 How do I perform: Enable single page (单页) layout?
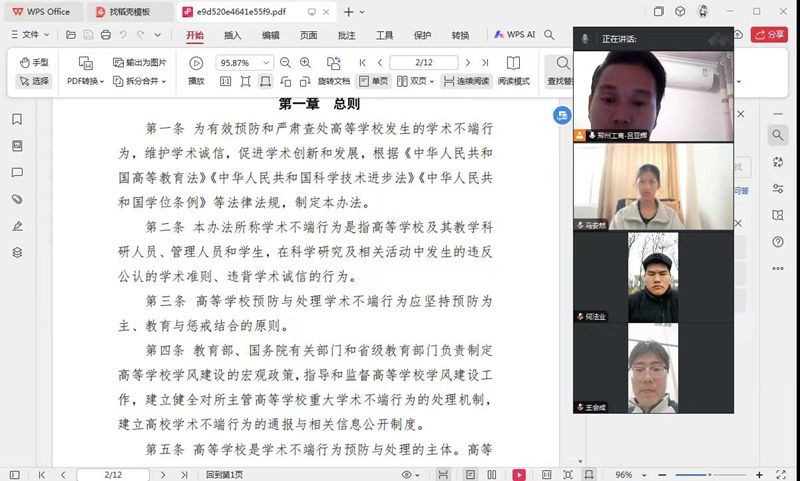(373, 81)
